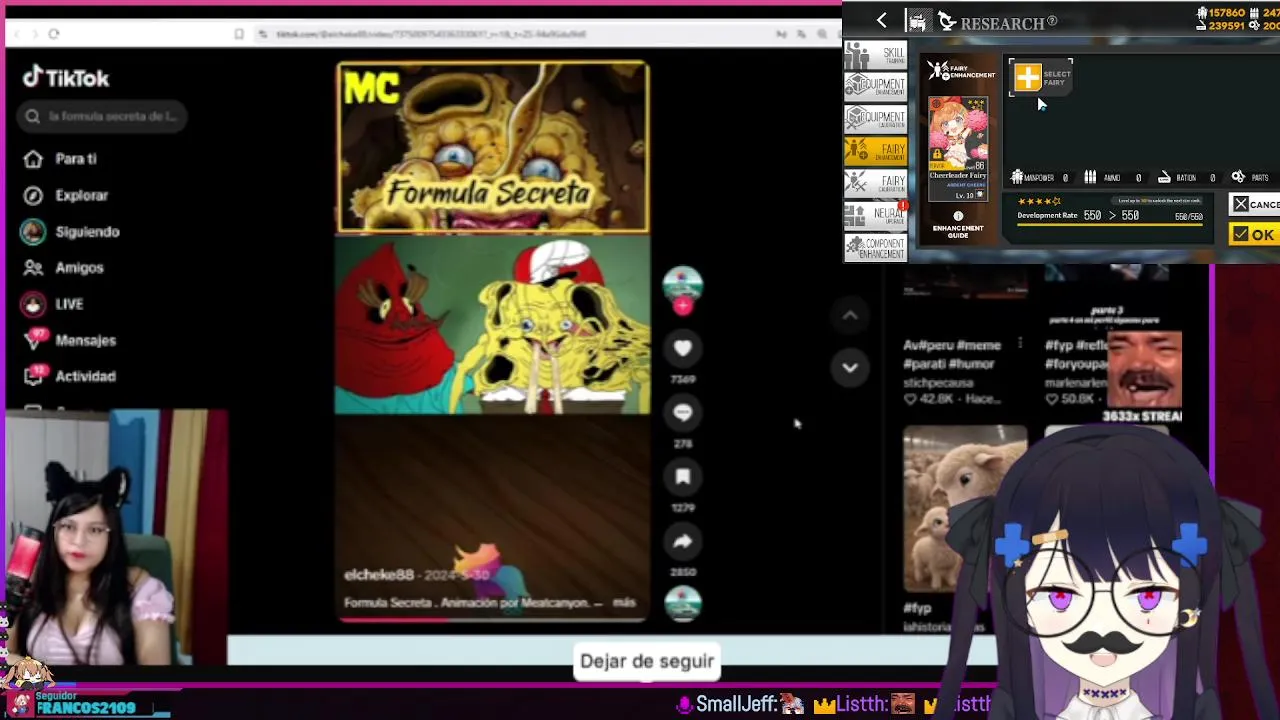Click the browser address bar URL
The image size is (1280, 720).
click(430, 34)
